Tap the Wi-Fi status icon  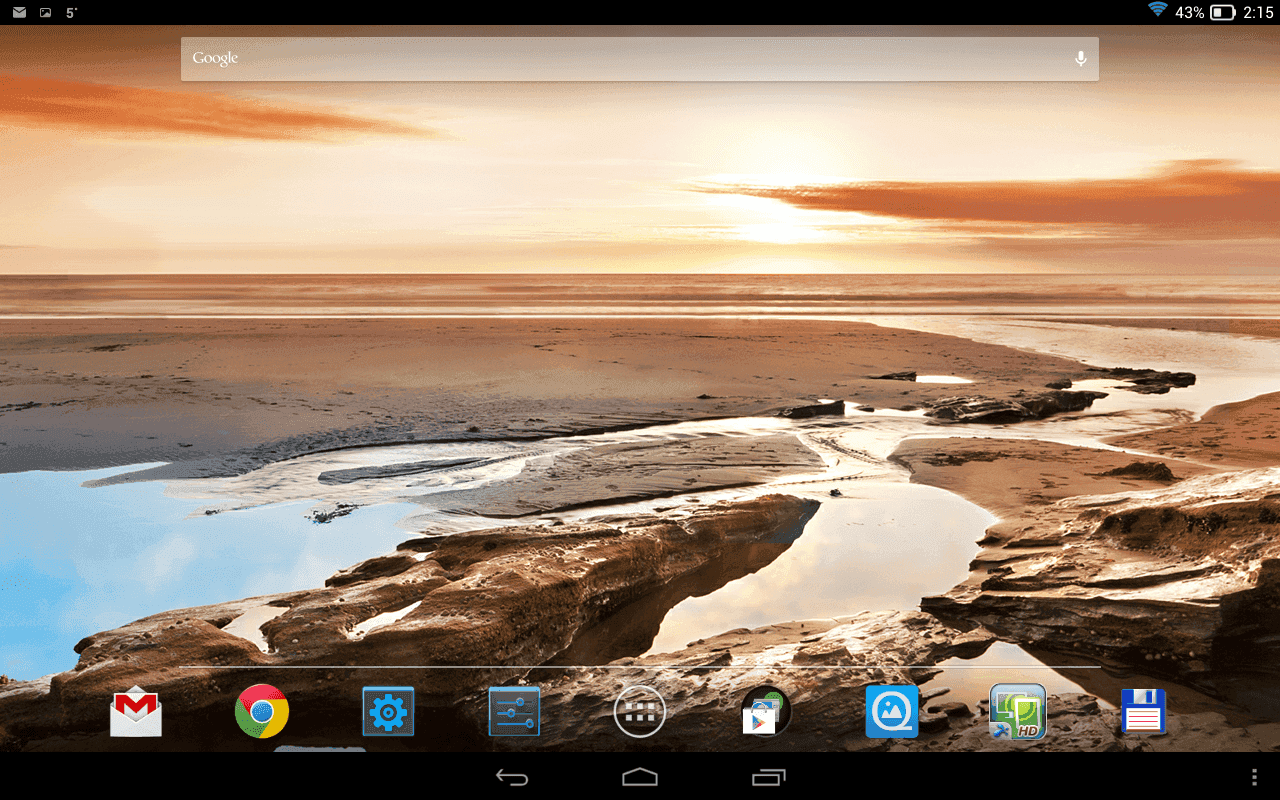point(1158,10)
